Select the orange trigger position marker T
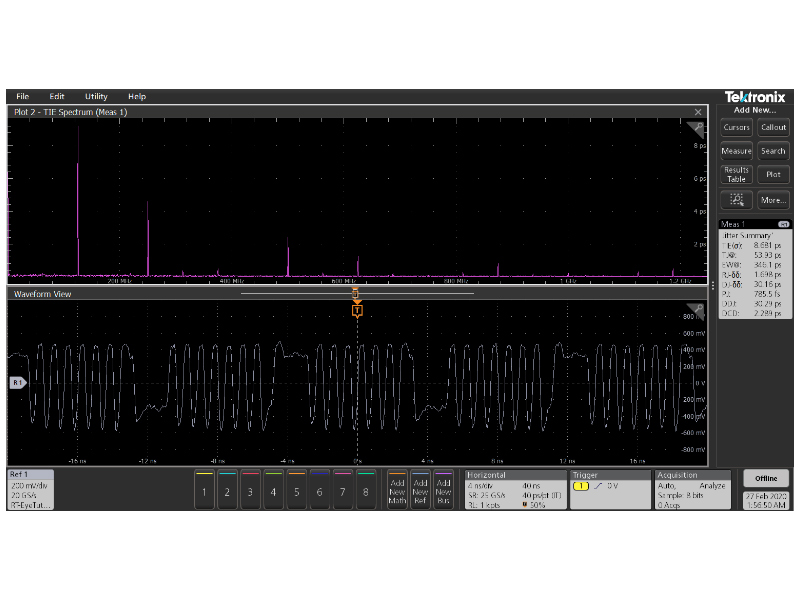 coord(357,310)
